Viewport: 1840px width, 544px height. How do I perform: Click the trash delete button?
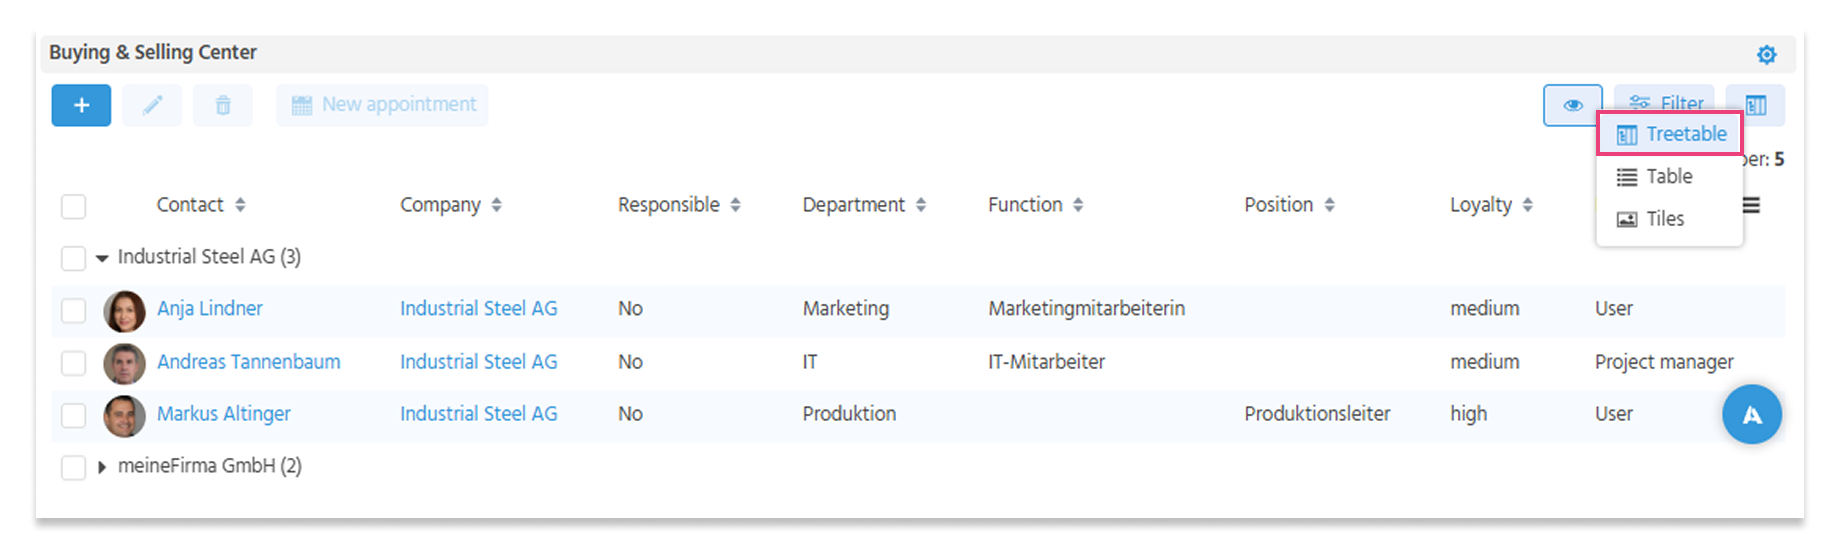pyautogui.click(x=223, y=105)
